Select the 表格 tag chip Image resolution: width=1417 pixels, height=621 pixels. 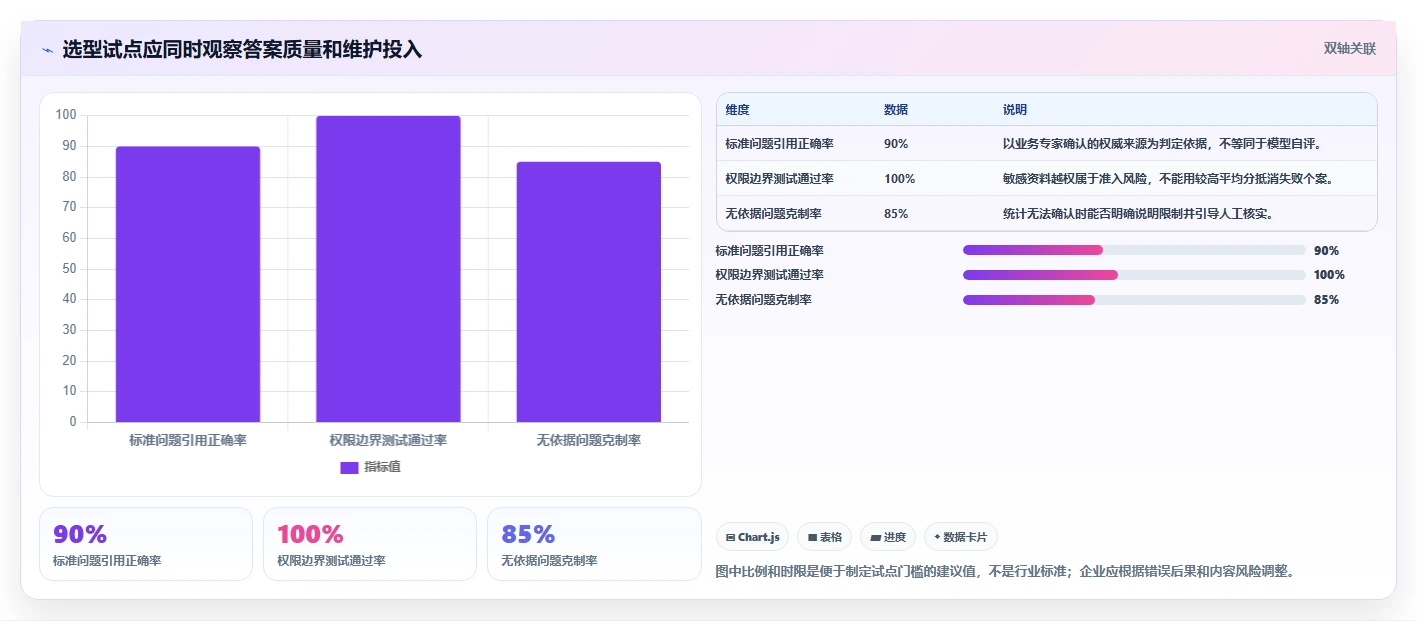click(825, 537)
